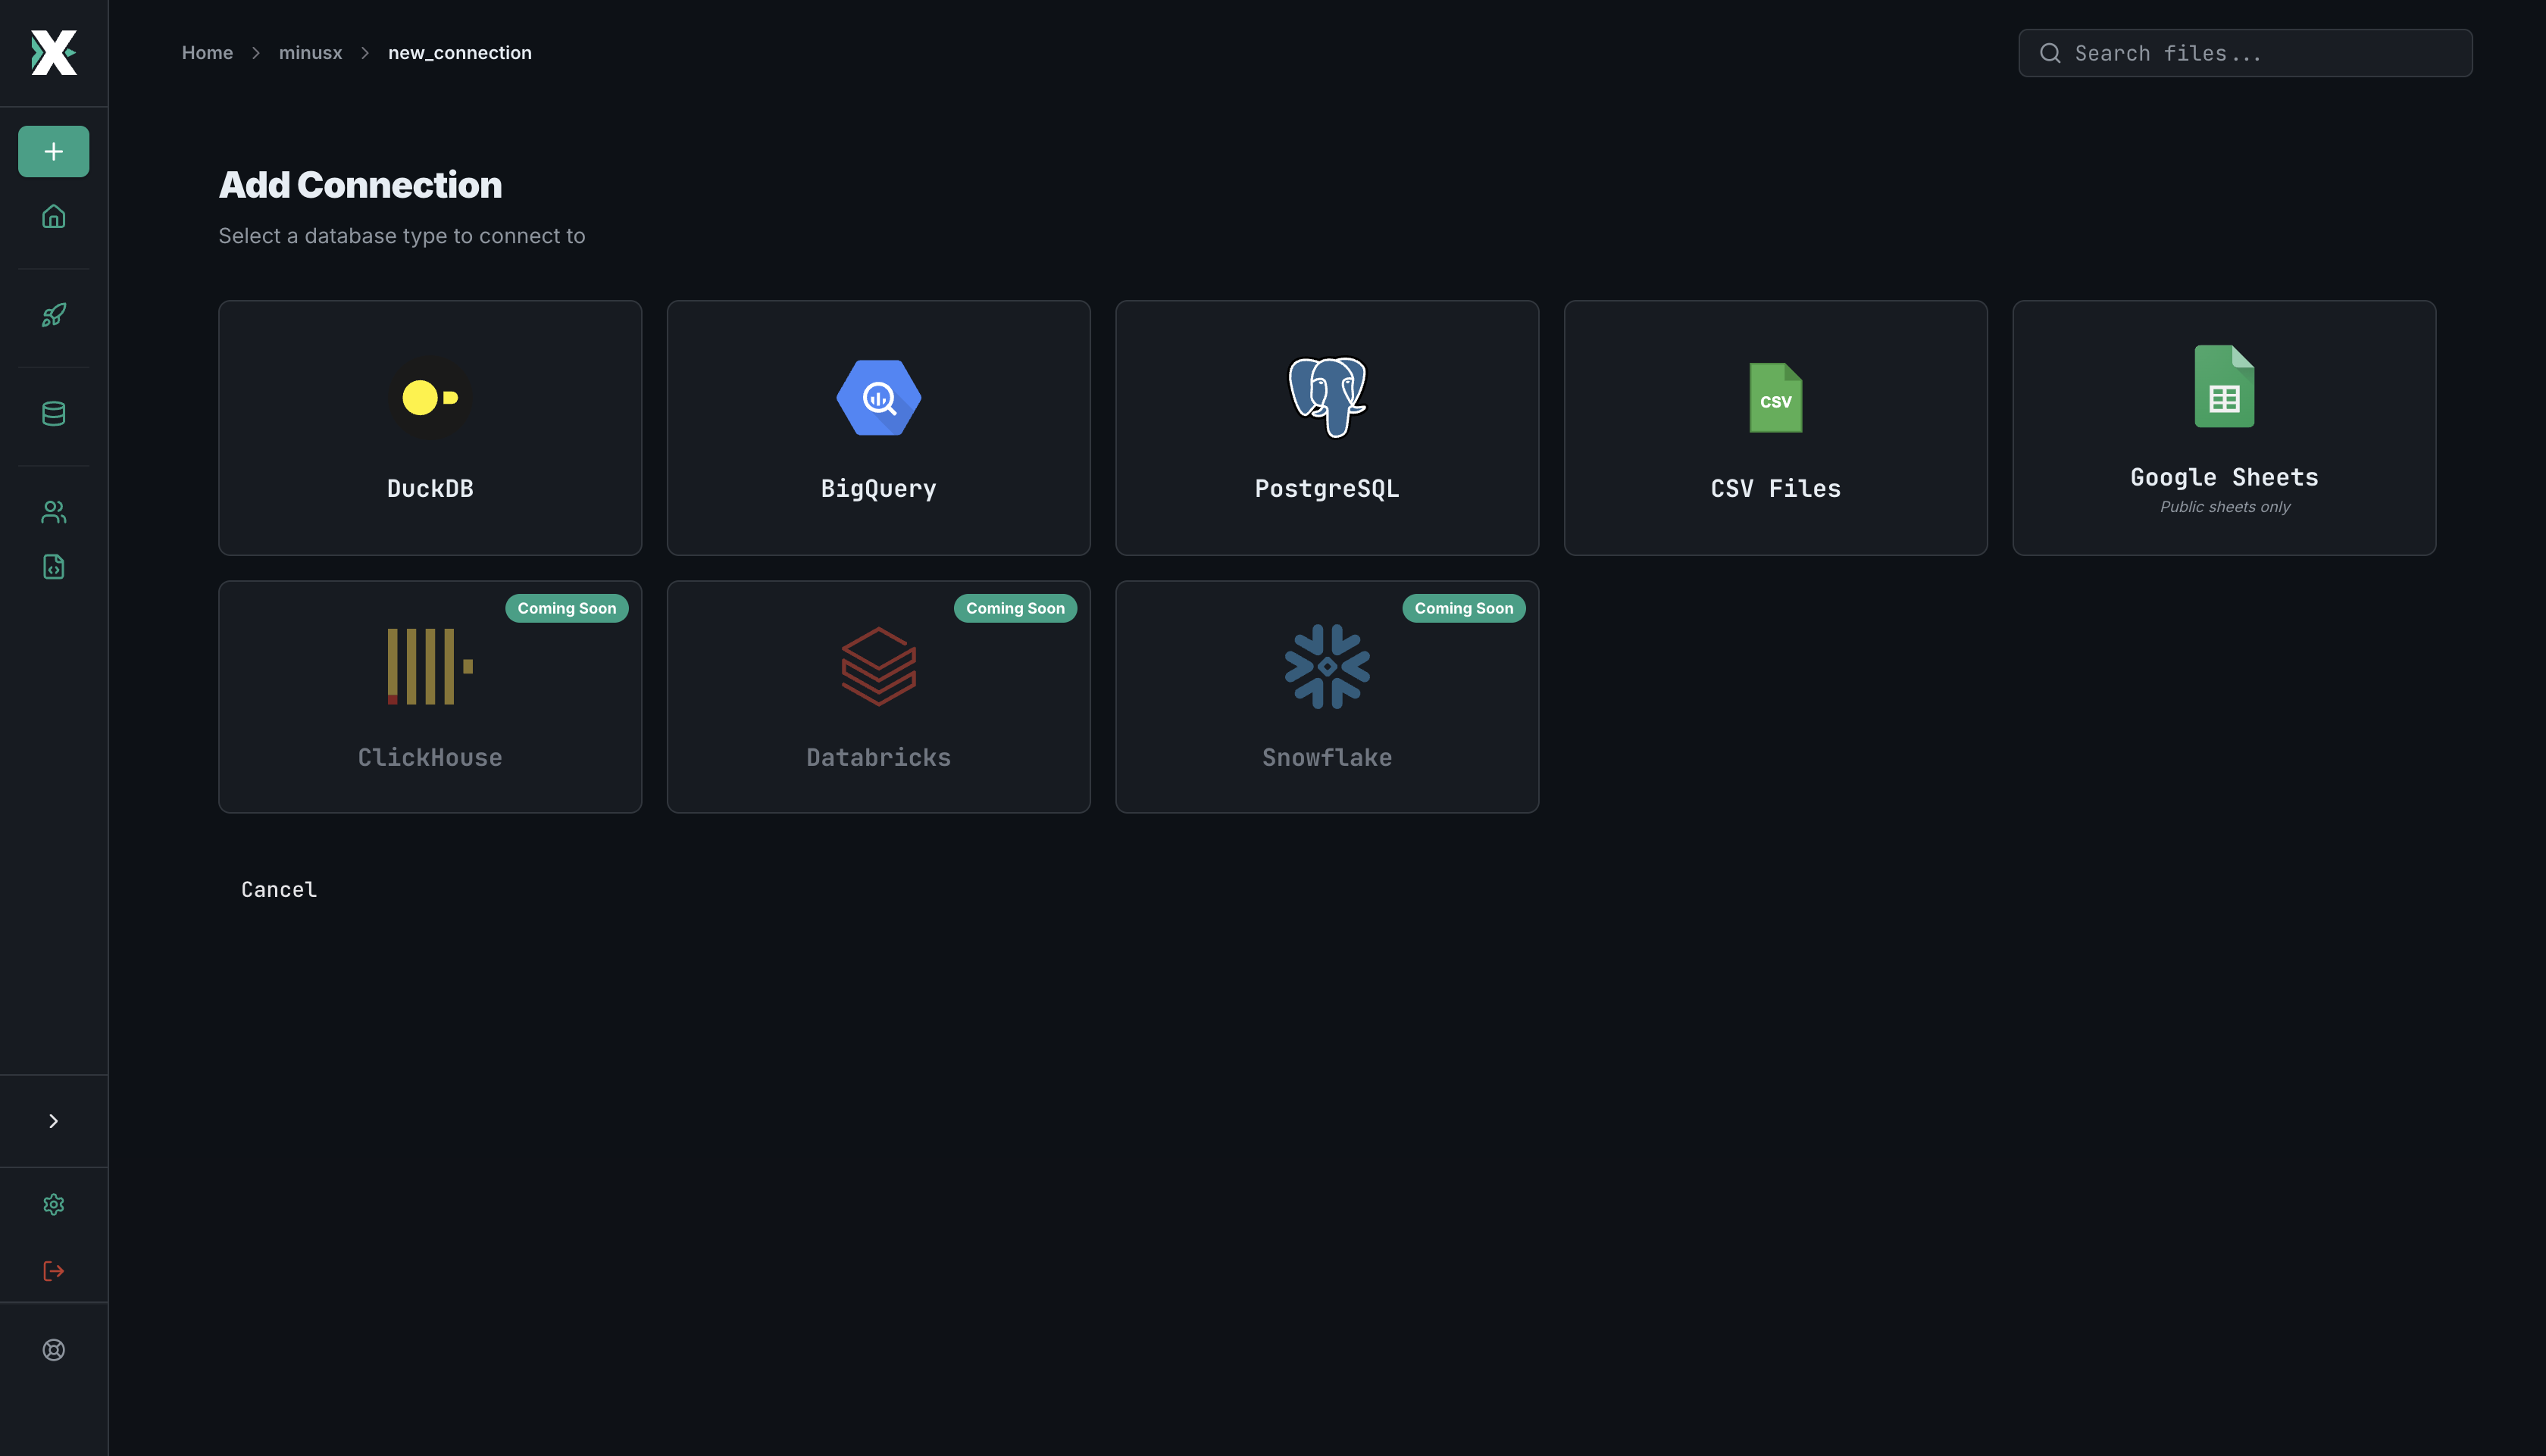Image resolution: width=2546 pixels, height=1456 pixels.
Task: Click Coming Soon badge on ClickHouse
Action: click(x=567, y=608)
